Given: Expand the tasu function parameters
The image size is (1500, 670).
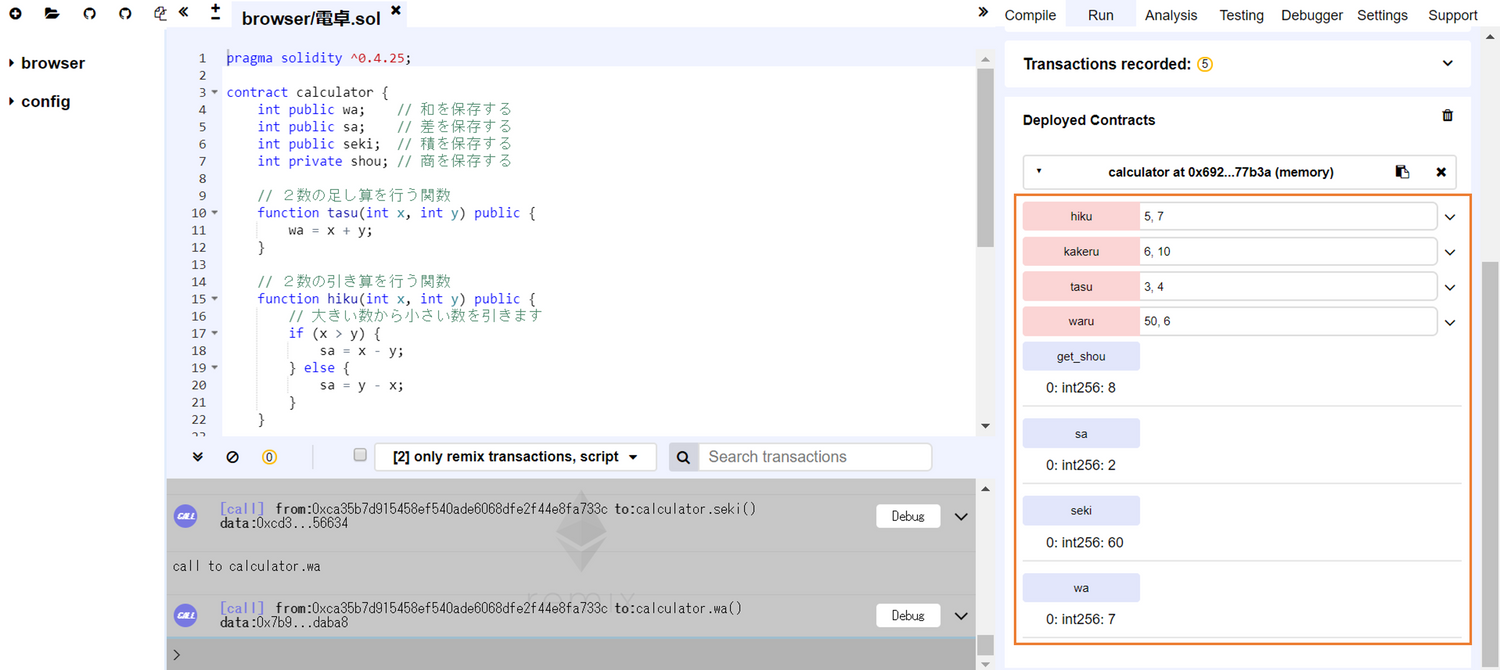Looking at the screenshot, I should click(1450, 287).
